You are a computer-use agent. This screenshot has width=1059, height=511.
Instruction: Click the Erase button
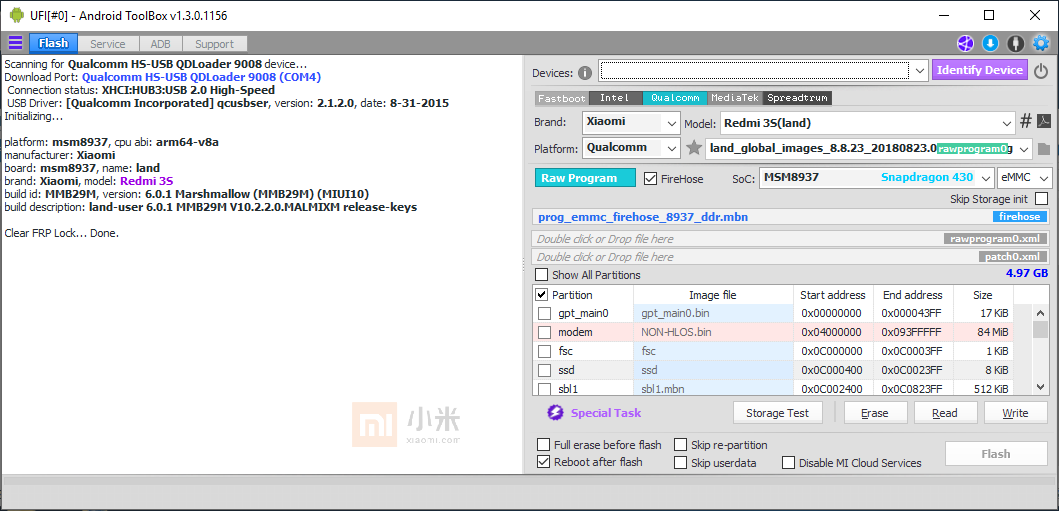[x=875, y=413]
